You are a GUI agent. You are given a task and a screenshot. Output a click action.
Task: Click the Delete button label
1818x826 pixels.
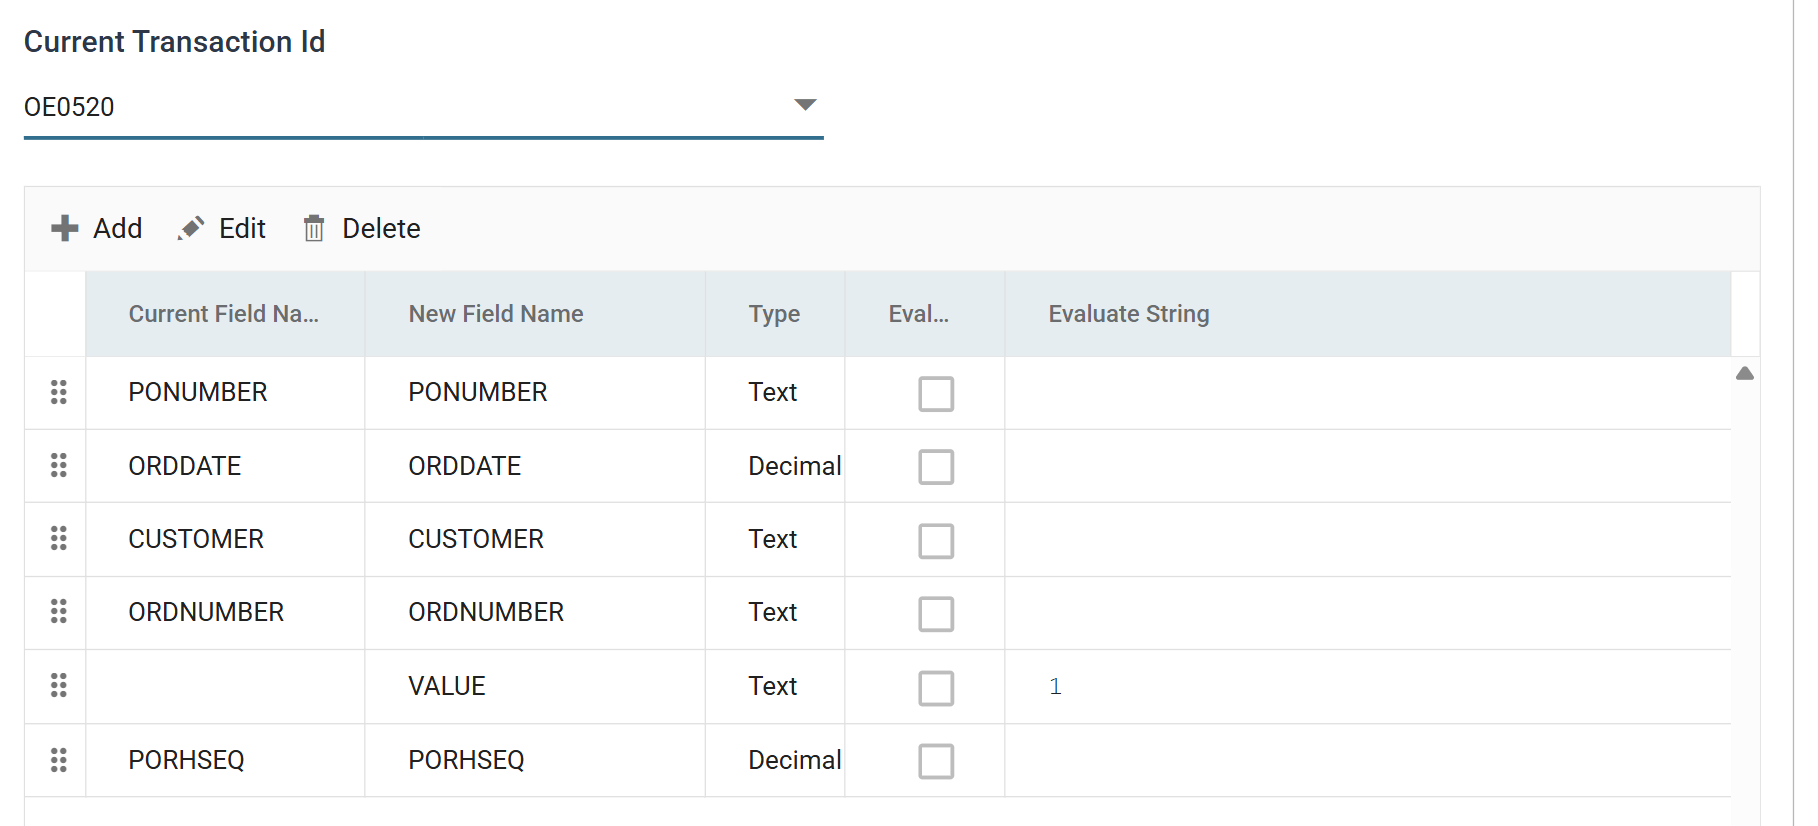381,229
